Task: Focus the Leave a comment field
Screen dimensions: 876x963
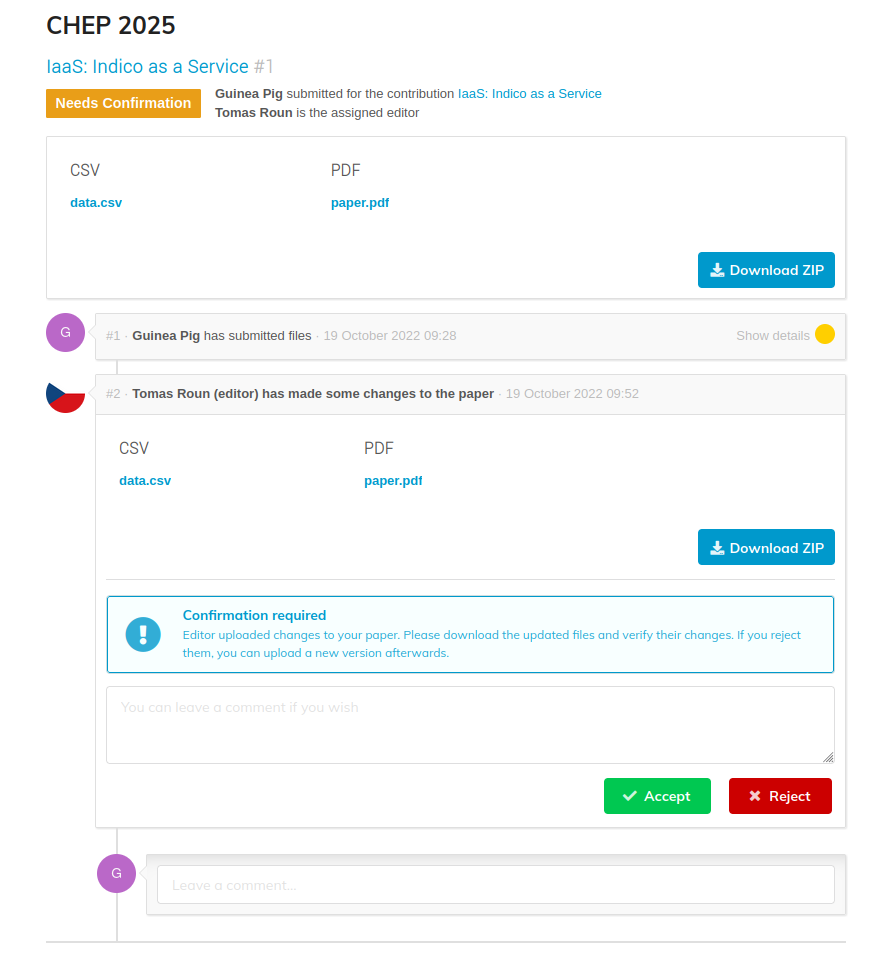Action: pos(496,885)
